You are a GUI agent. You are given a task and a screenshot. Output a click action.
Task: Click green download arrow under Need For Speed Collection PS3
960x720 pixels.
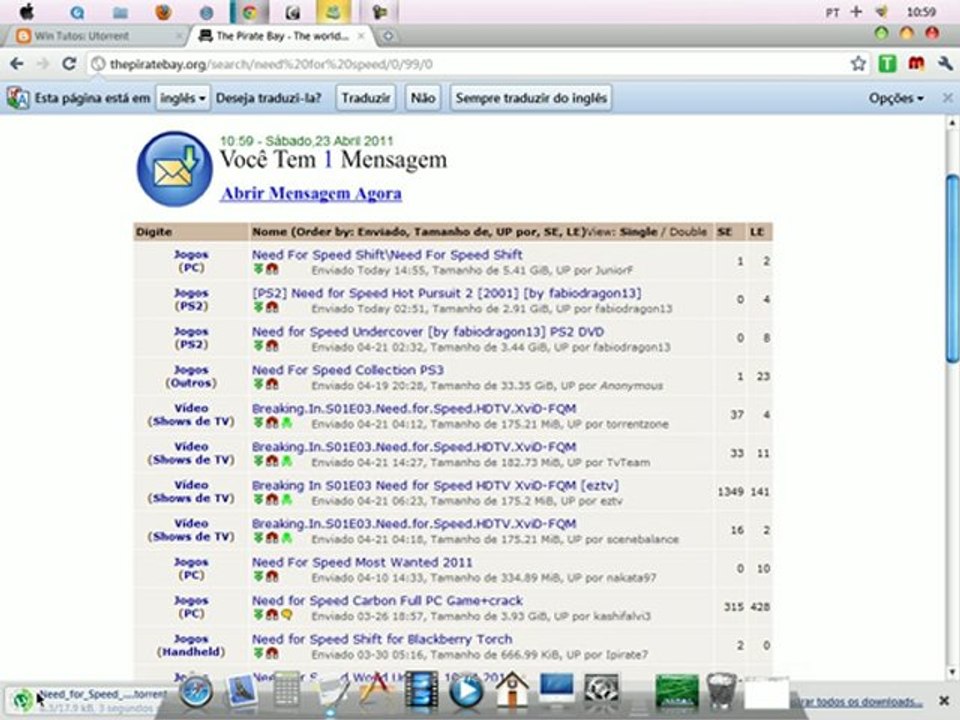pyautogui.click(x=258, y=384)
